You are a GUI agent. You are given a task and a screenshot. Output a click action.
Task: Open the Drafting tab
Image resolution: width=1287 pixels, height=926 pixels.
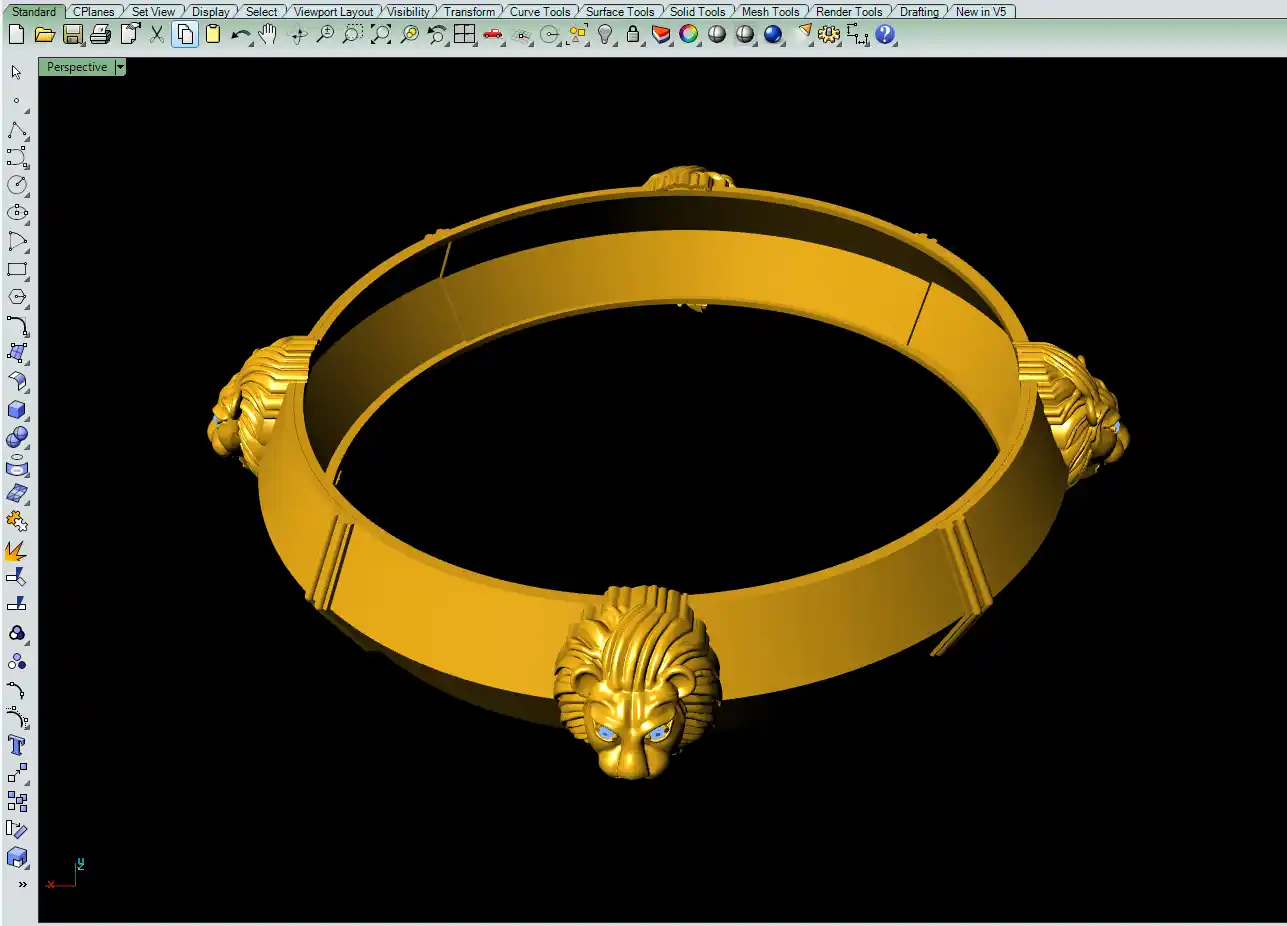point(919,11)
